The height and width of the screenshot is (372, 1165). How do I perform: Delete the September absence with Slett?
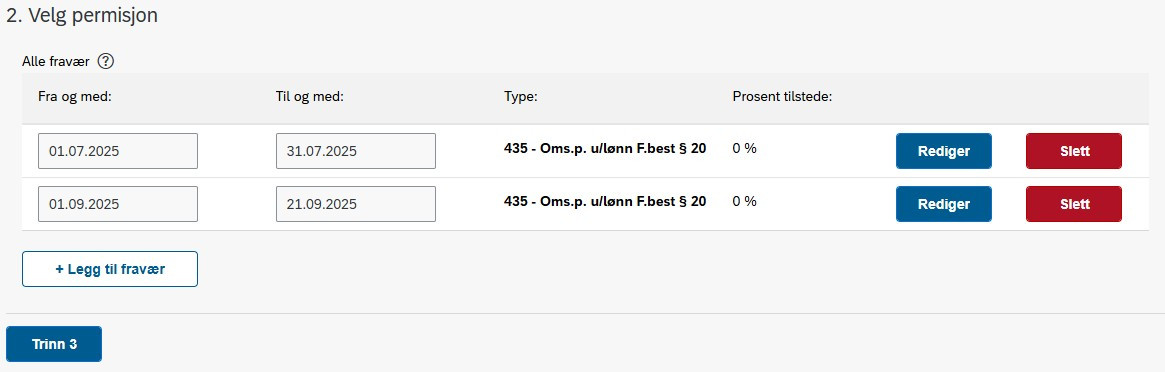[1074, 203]
